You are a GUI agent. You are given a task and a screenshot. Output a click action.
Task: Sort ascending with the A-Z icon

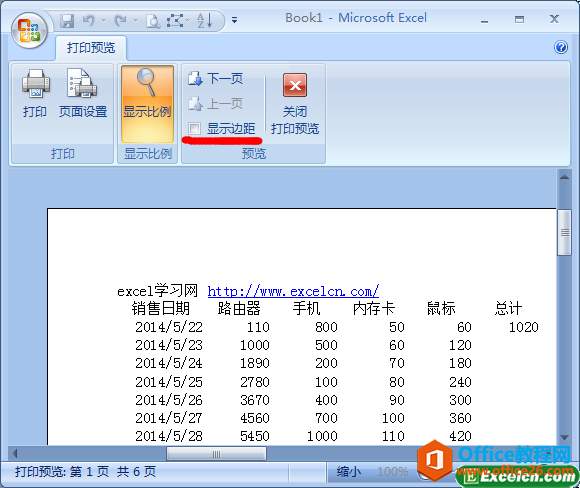(x=205, y=21)
